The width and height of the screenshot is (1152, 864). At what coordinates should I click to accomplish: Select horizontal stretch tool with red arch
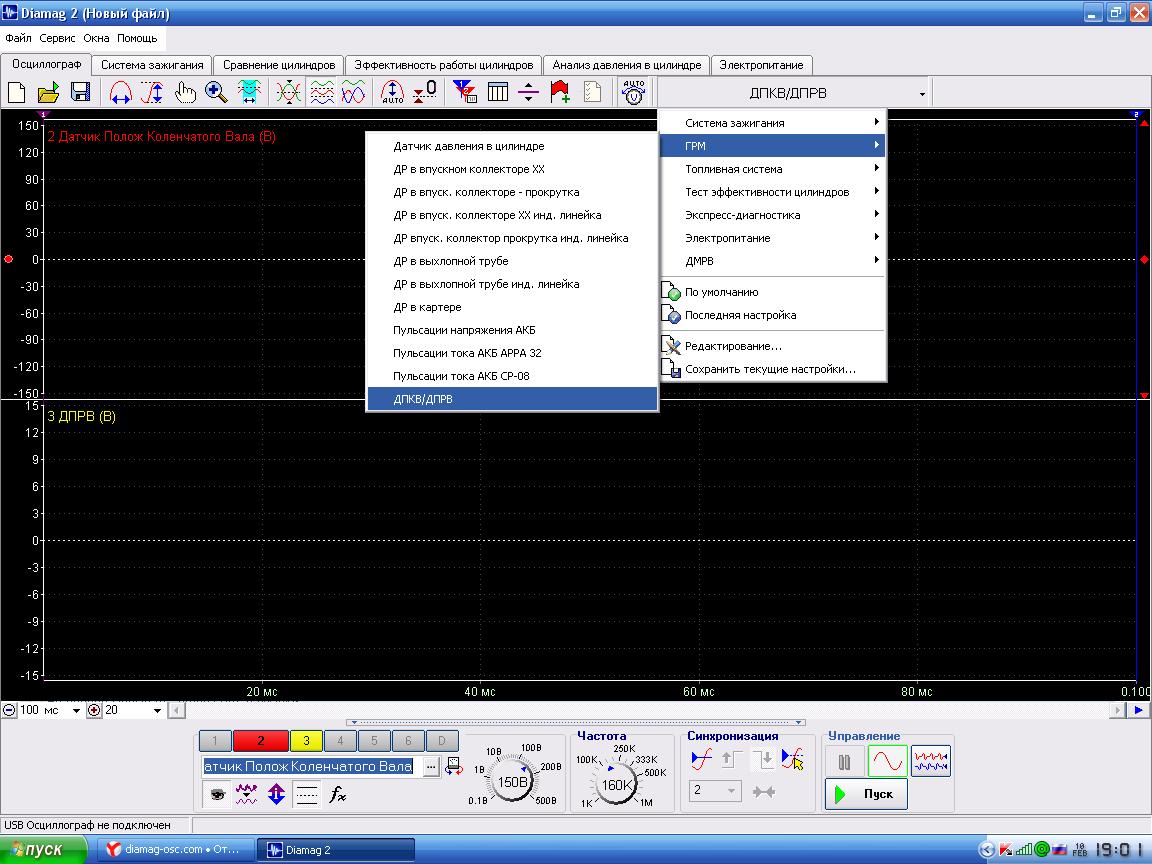(x=120, y=93)
